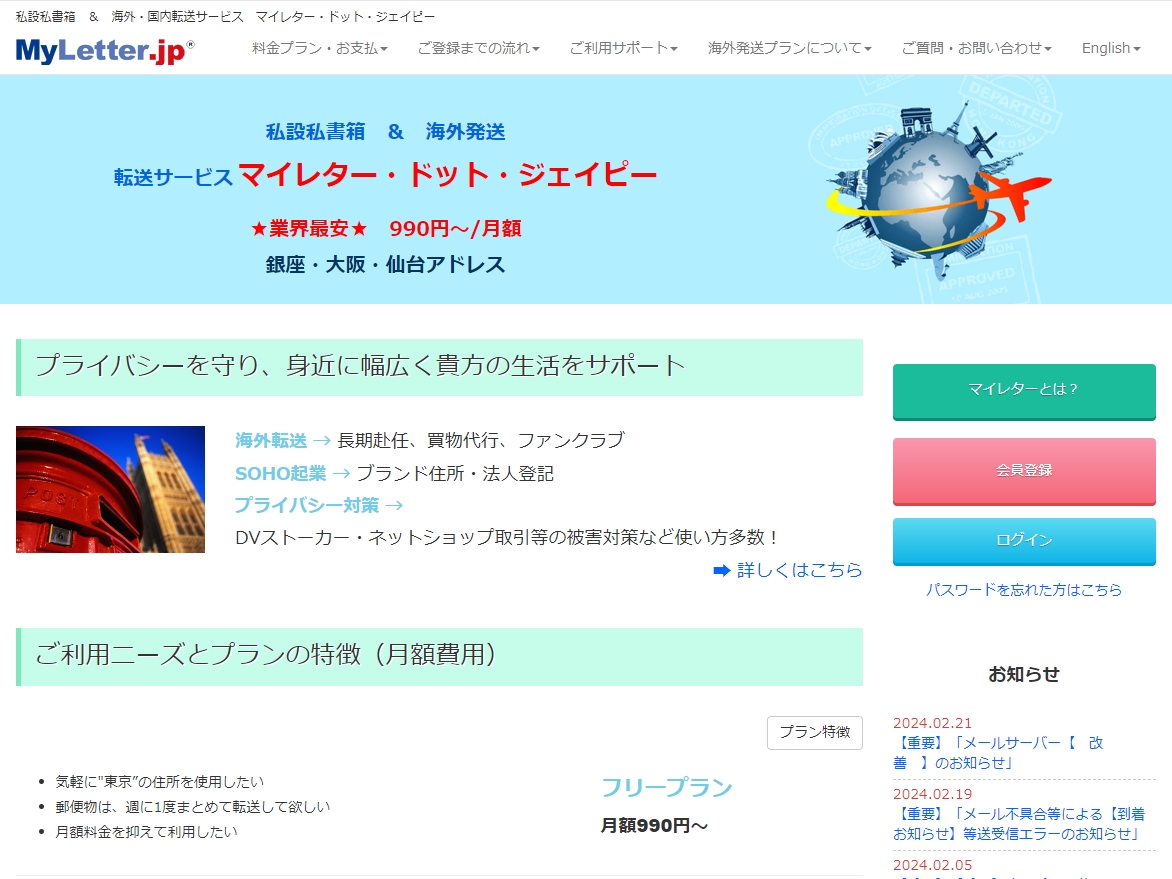Expand 海外発送プランについて menu
1172x879 pixels.
point(789,48)
